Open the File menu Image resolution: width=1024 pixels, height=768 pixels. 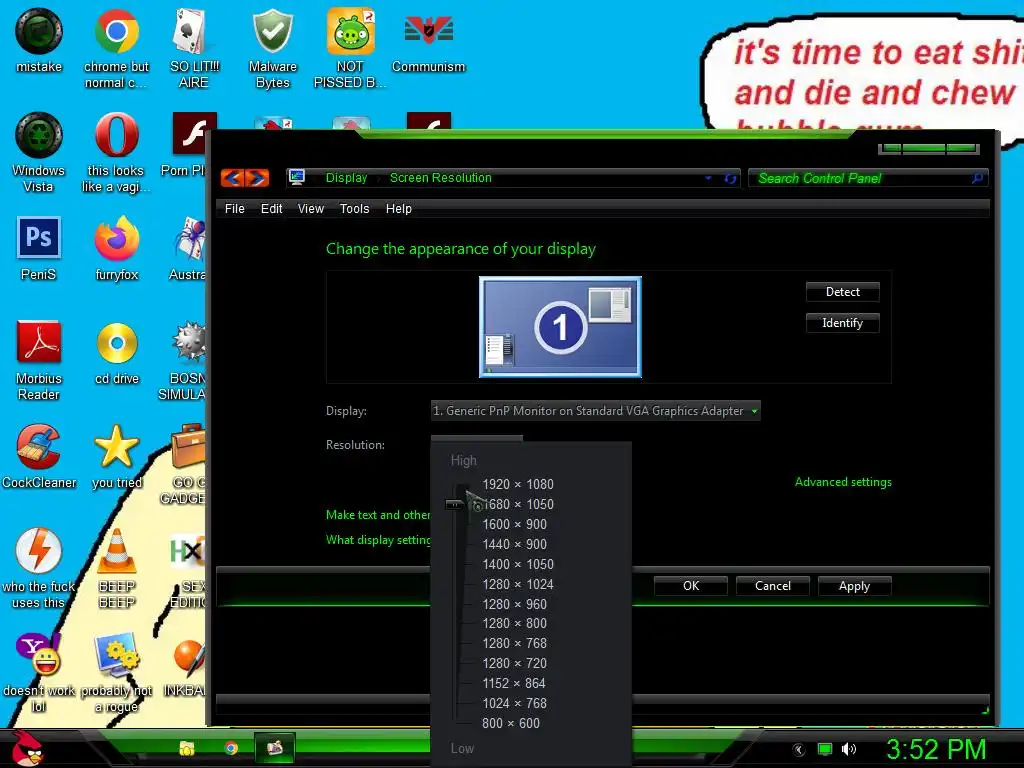coord(234,209)
